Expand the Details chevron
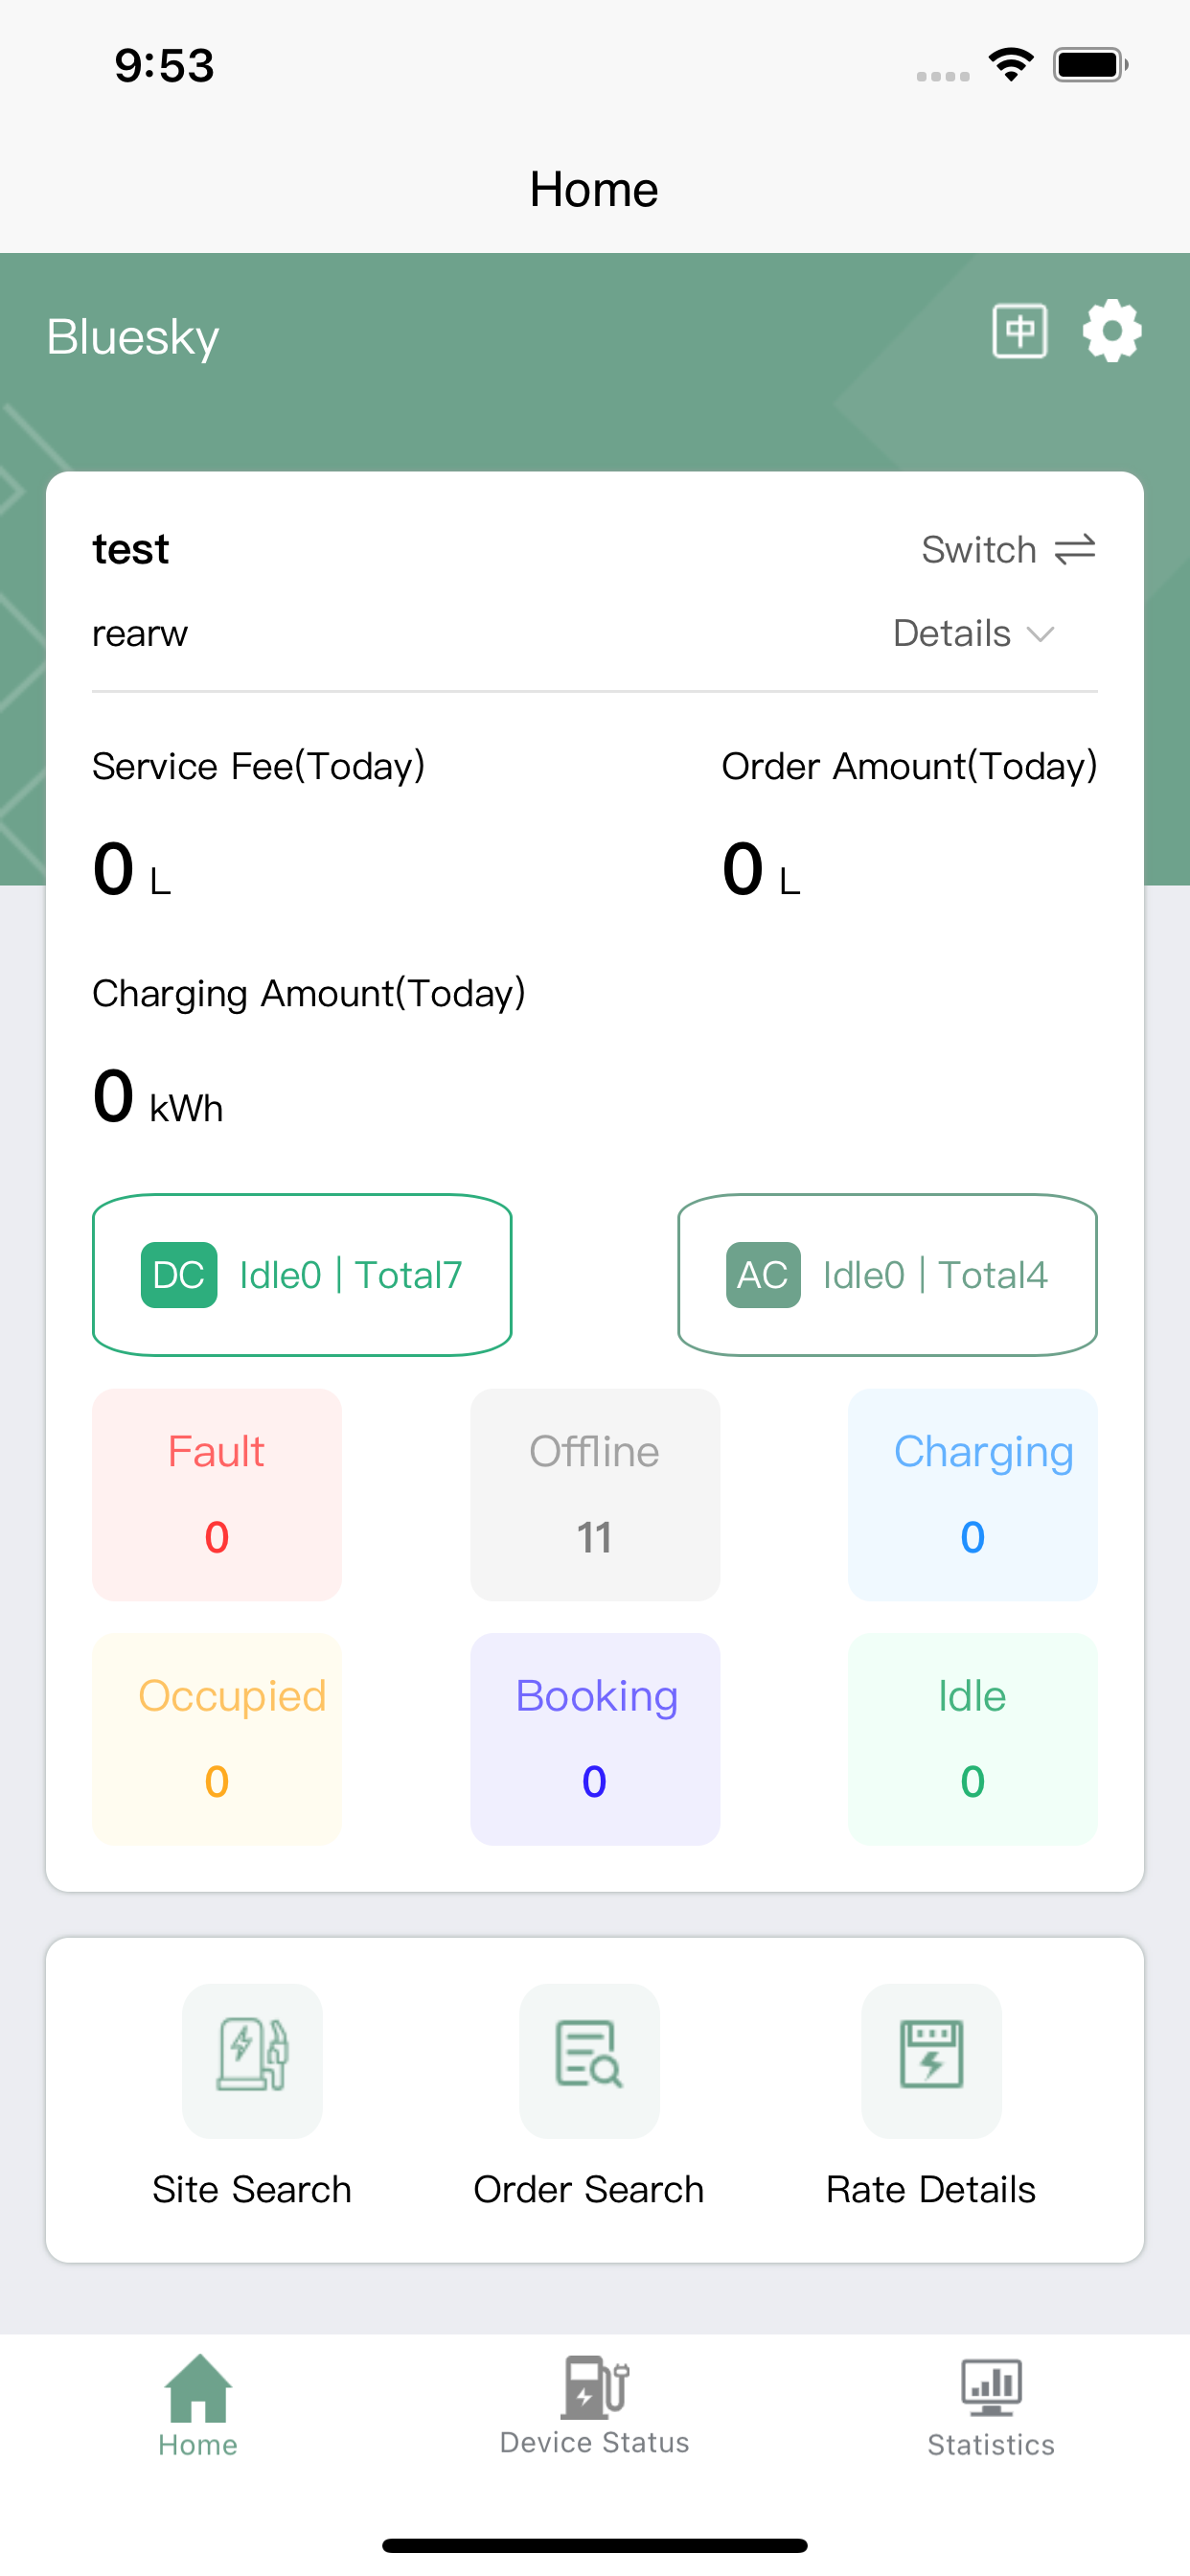1190x2576 pixels. tap(1041, 634)
